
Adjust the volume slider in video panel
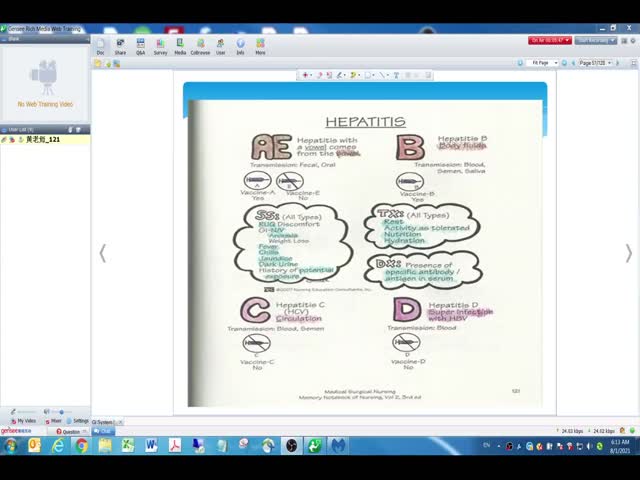[x=60, y=412]
